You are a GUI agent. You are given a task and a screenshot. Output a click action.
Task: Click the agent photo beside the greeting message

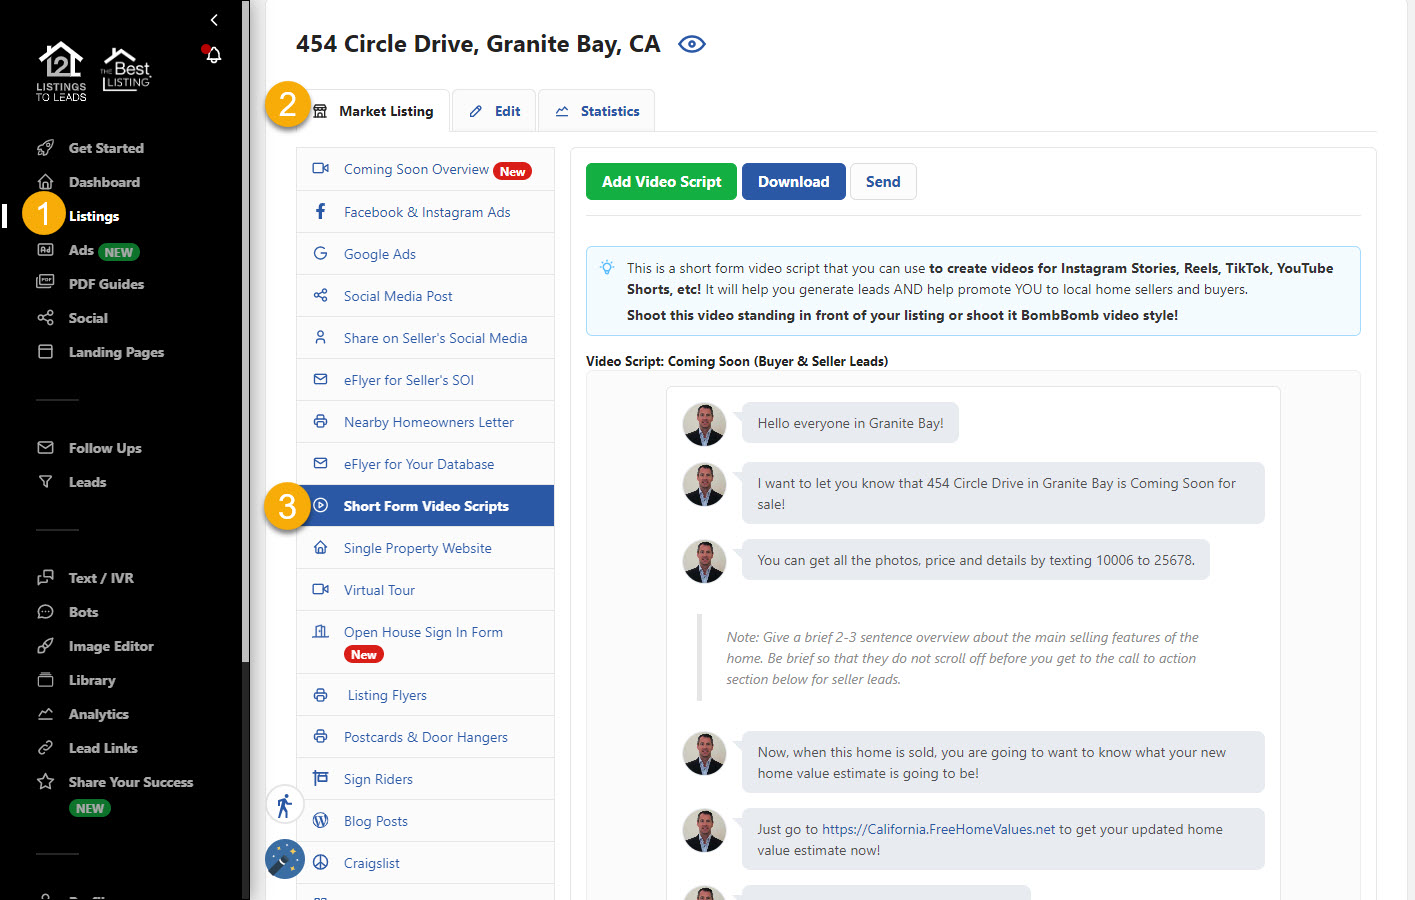tap(704, 424)
